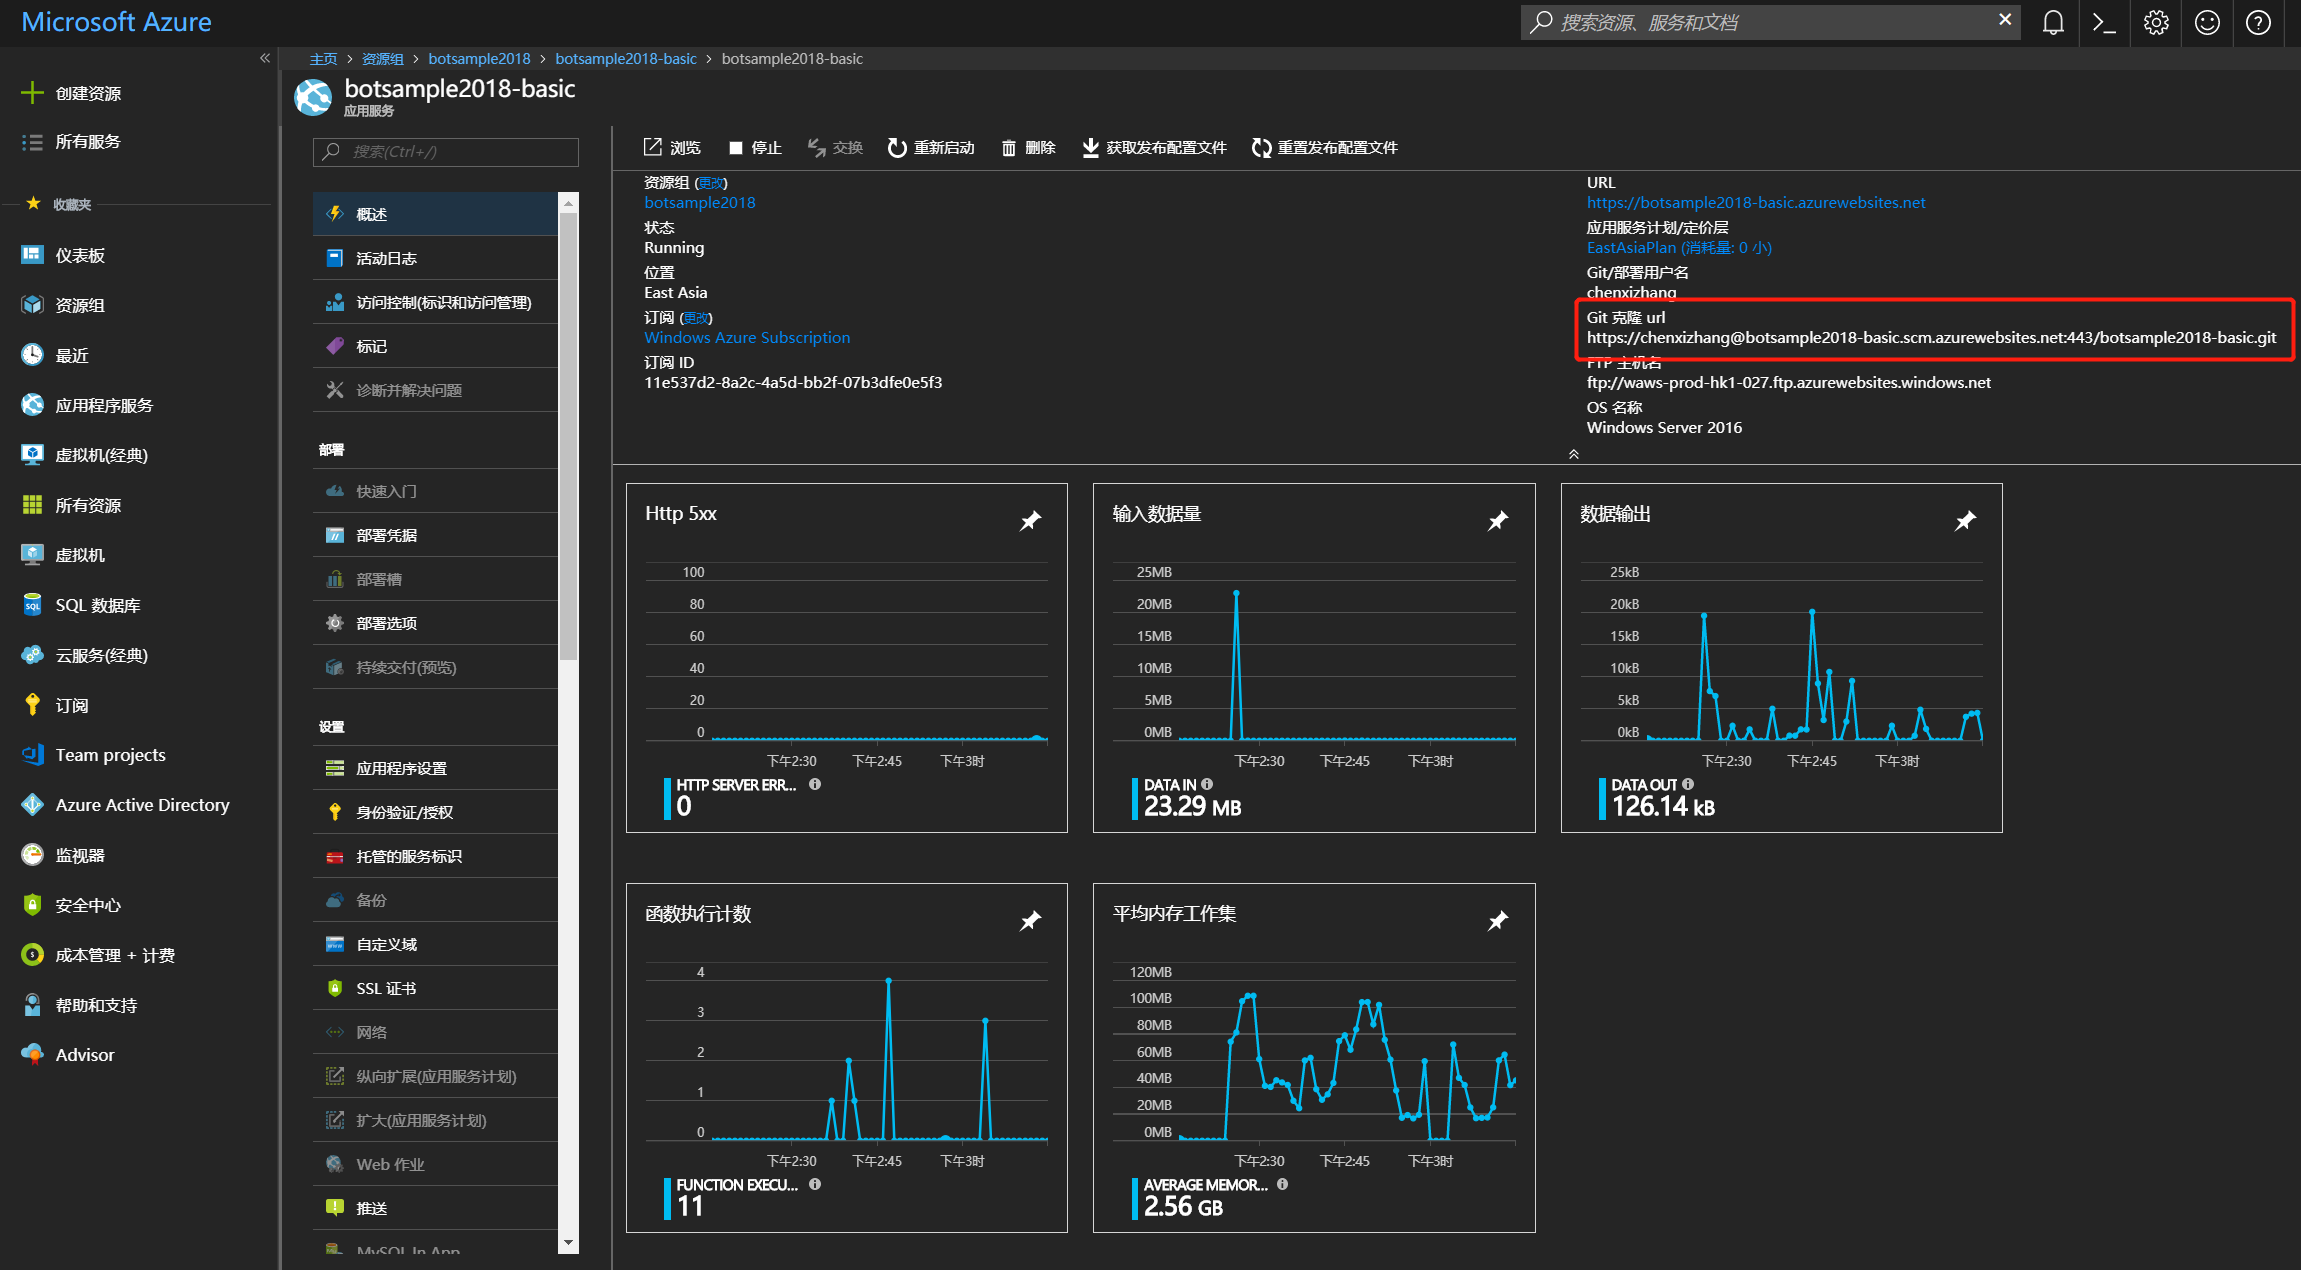2301x1270 pixels.
Task: Open Cloud Shell terminal icon
Action: [x=2104, y=23]
